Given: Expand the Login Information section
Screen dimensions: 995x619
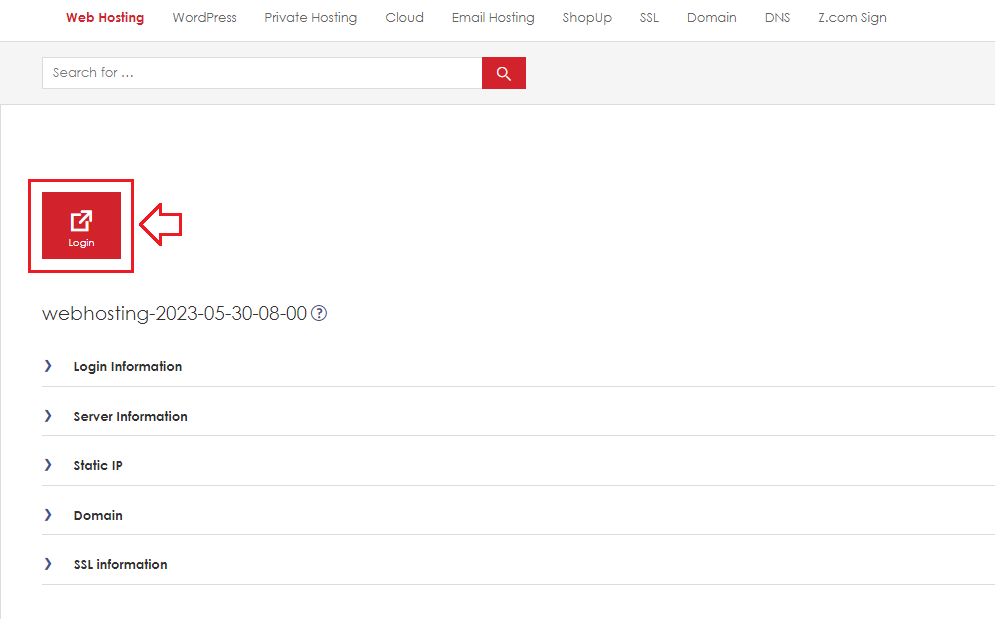Looking at the screenshot, I should pyautogui.click(x=518, y=366).
